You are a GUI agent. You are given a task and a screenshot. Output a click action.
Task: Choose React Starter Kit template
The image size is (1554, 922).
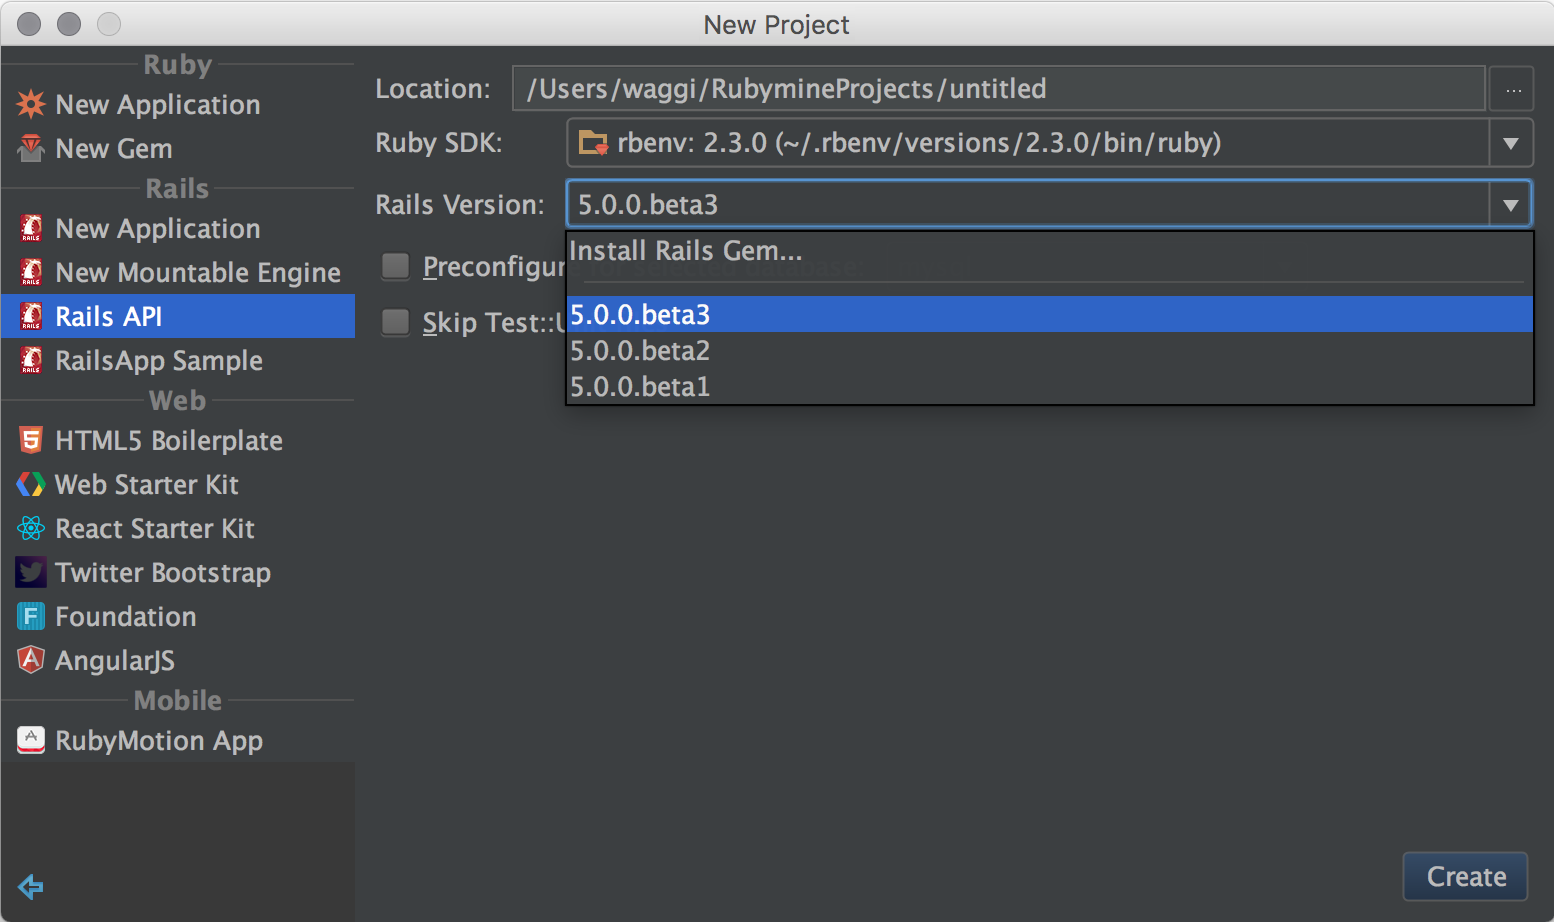[x=178, y=528]
